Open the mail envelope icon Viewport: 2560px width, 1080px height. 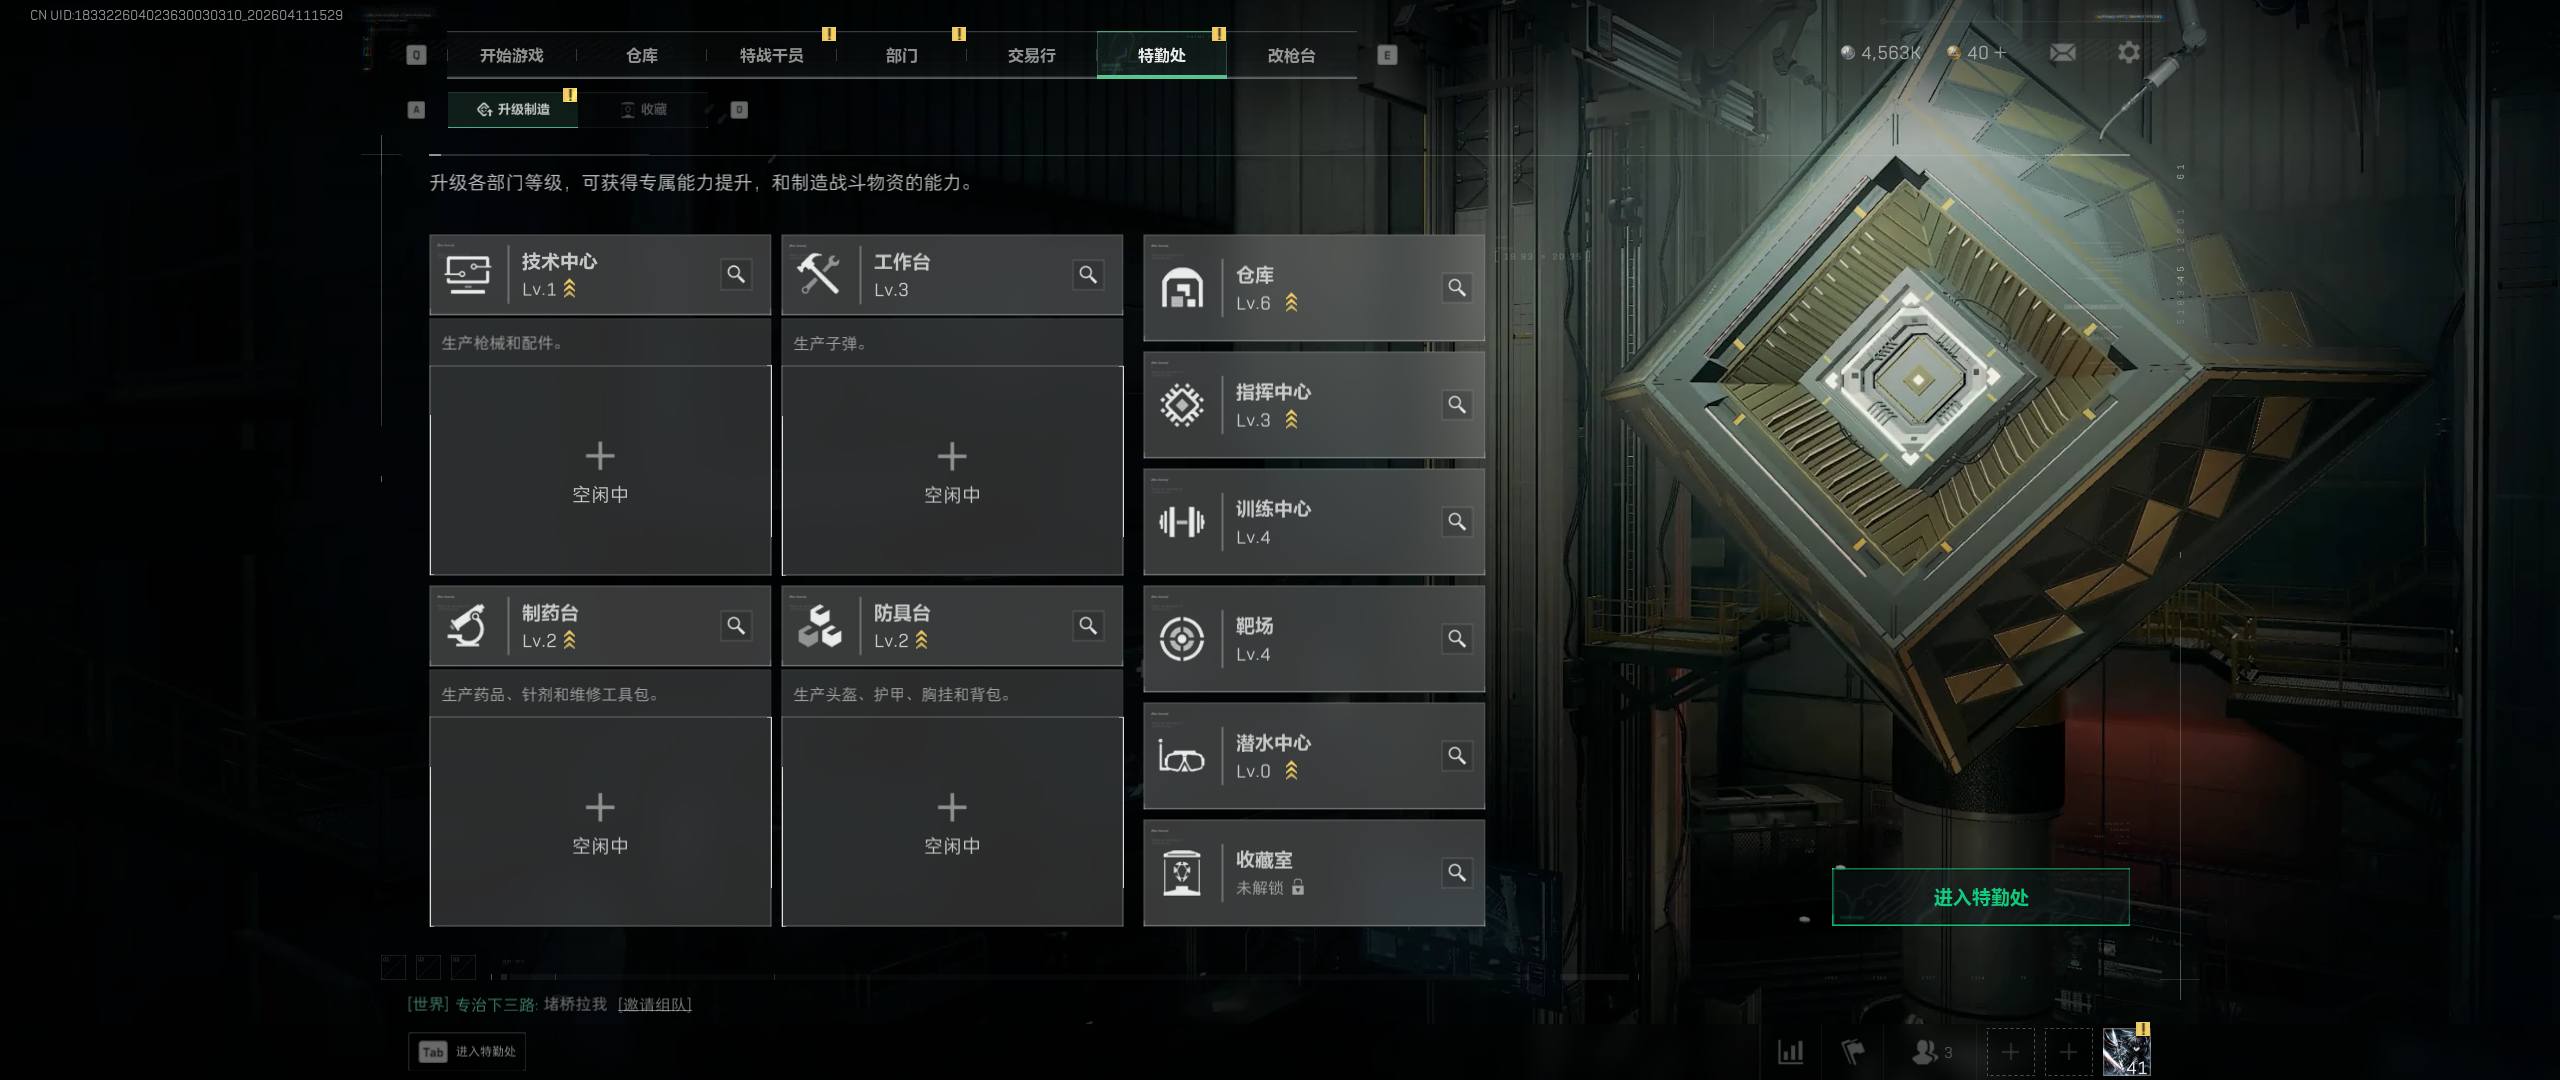pos(2062,53)
